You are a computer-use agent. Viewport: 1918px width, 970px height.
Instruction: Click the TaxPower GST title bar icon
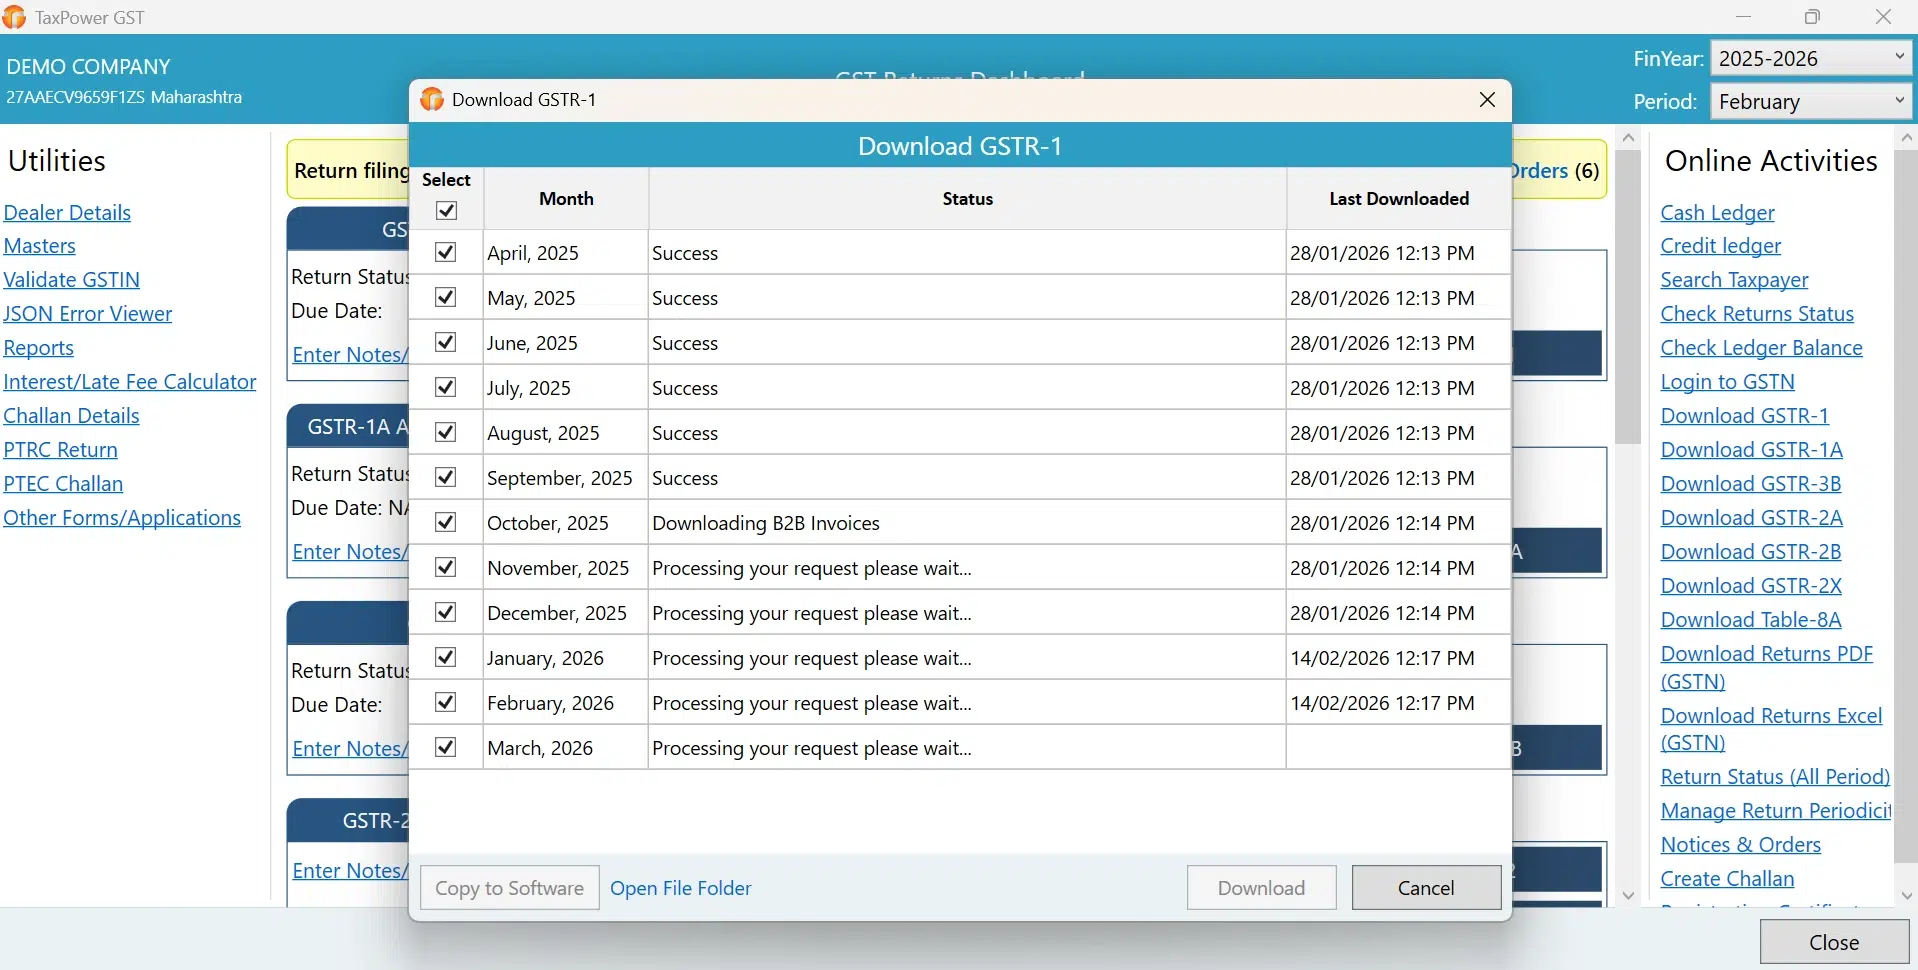[15, 17]
